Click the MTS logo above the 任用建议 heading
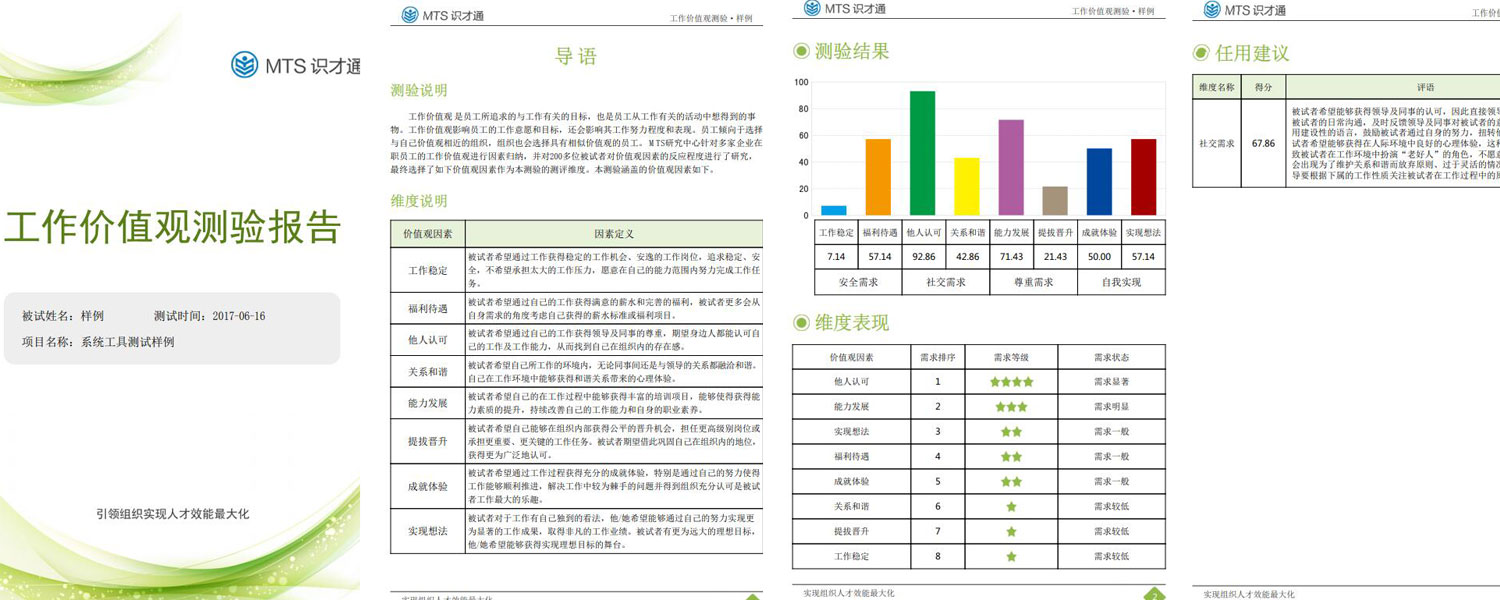The height and width of the screenshot is (600, 1500). coord(1245,10)
